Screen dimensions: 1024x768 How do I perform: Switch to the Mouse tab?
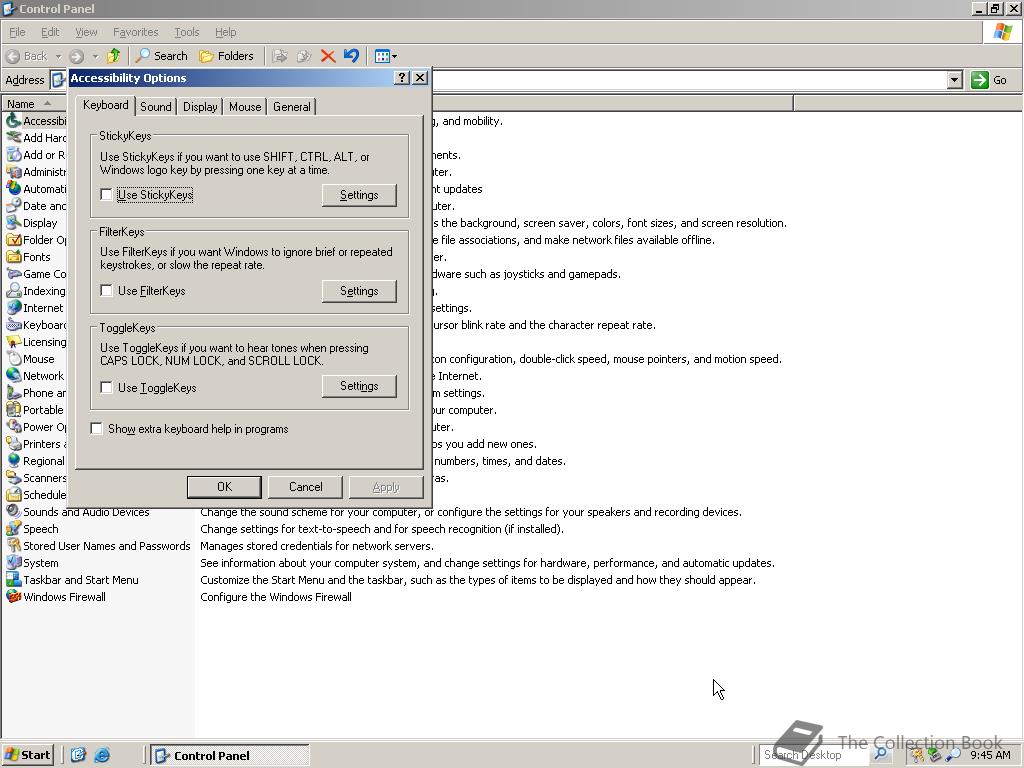pos(245,106)
